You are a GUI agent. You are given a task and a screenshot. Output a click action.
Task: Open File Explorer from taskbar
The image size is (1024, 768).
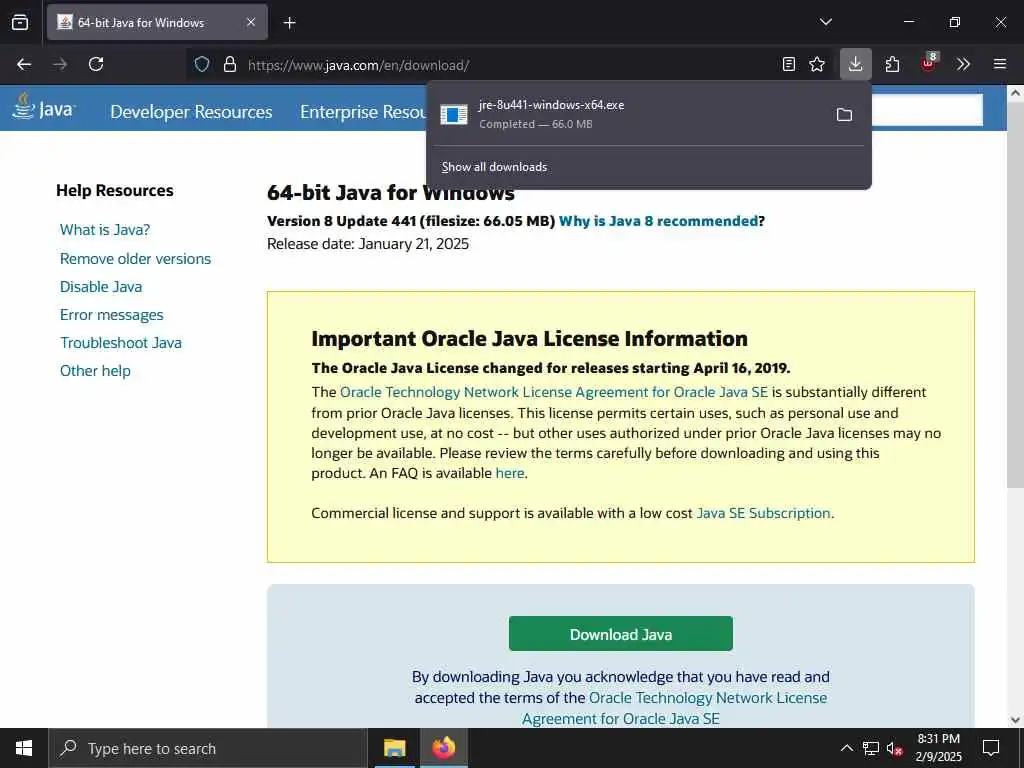(394, 748)
